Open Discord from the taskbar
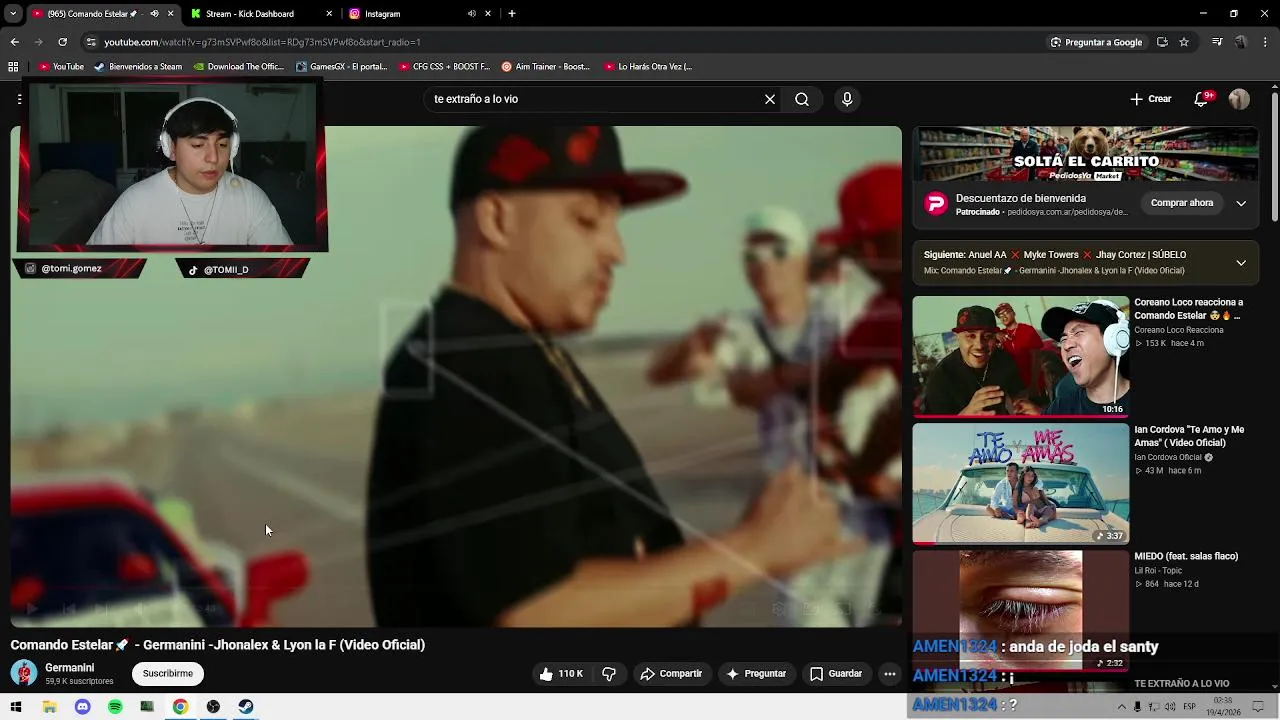This screenshot has width=1280, height=720. pyautogui.click(x=82, y=707)
